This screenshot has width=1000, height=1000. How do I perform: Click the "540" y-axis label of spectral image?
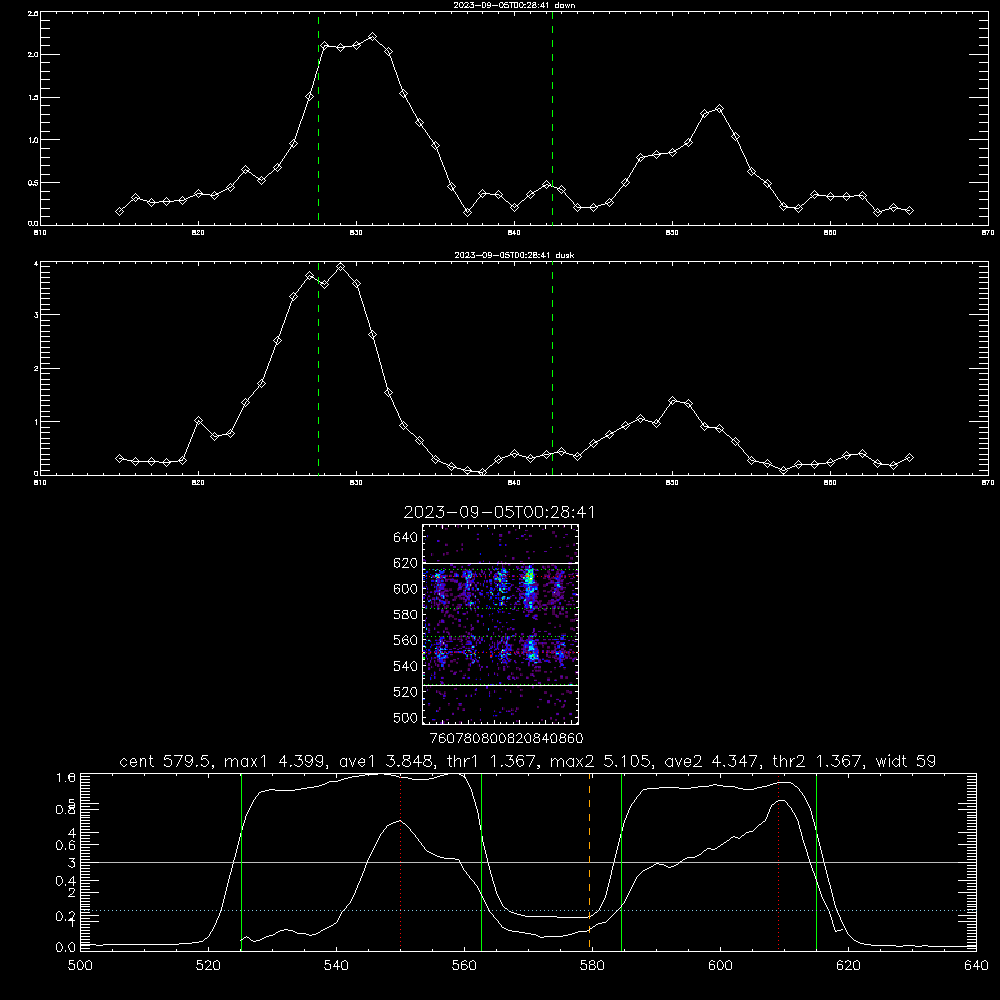[405, 666]
